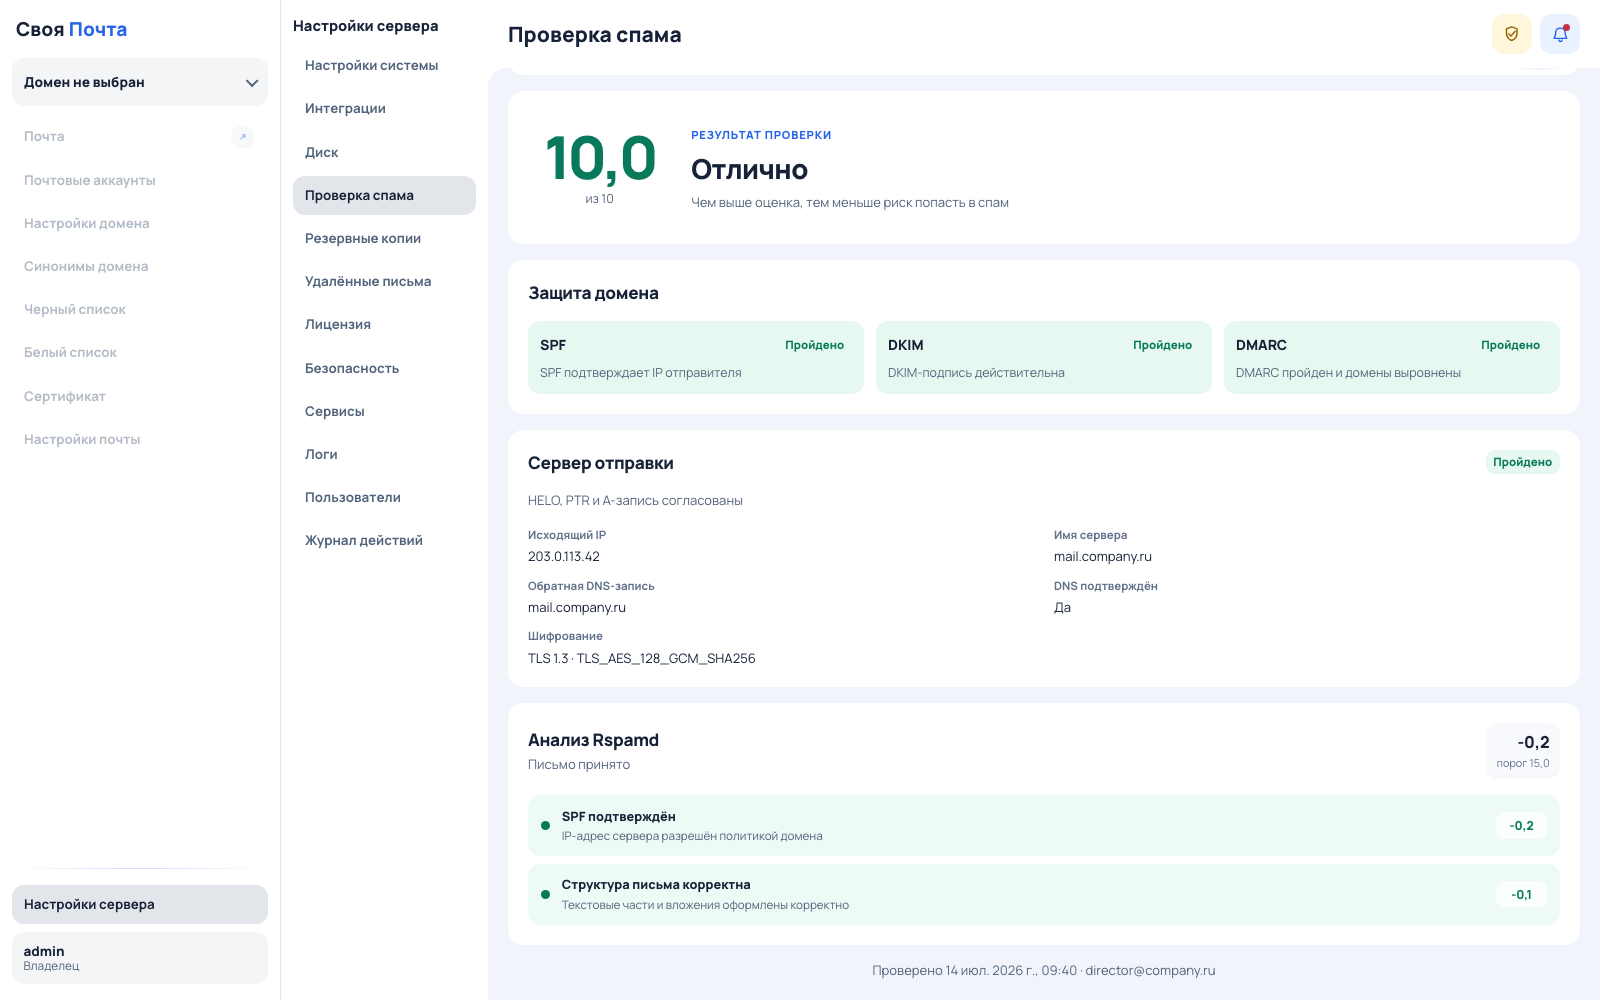Click the Проверено 14 июл. 2026 footer text

[x=1044, y=970]
